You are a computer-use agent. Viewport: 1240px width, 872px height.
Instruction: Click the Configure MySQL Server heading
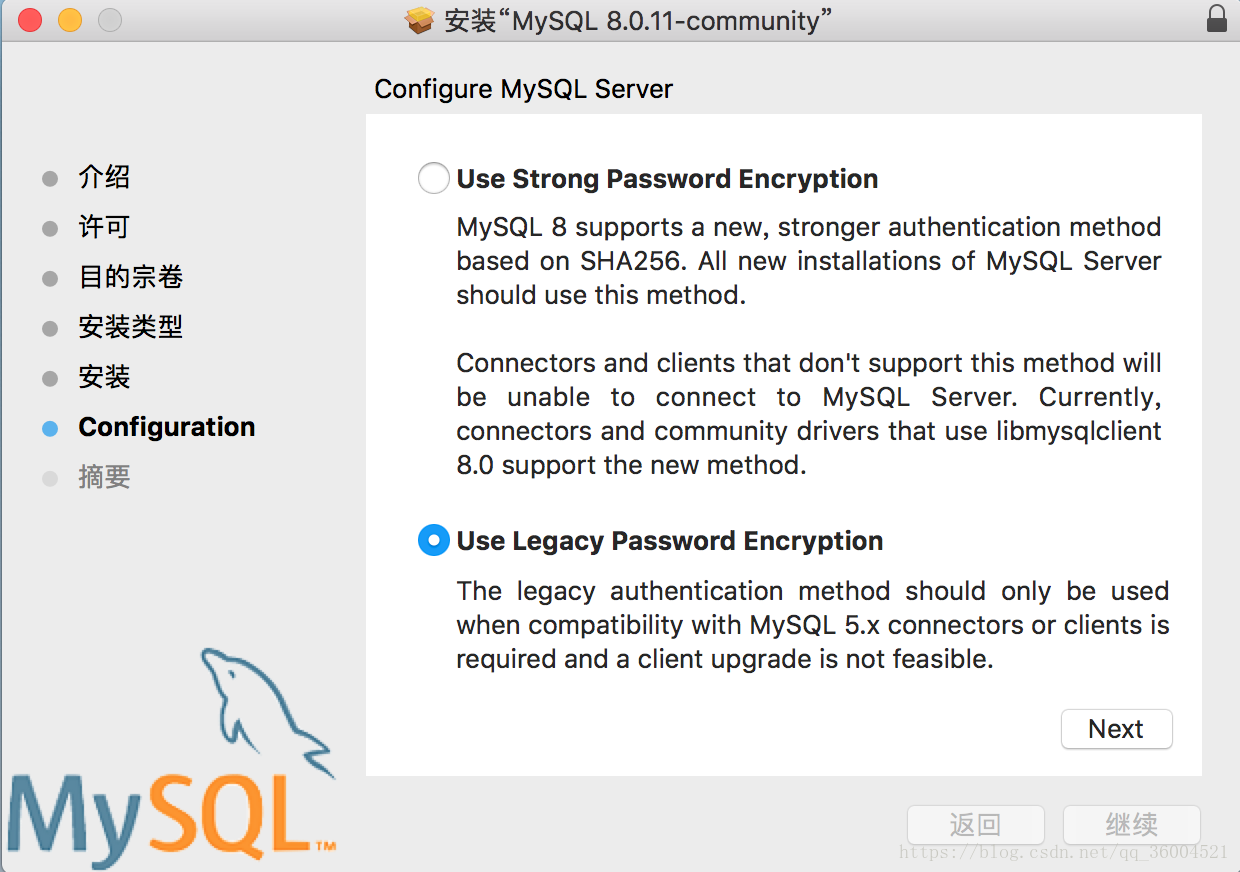(524, 89)
